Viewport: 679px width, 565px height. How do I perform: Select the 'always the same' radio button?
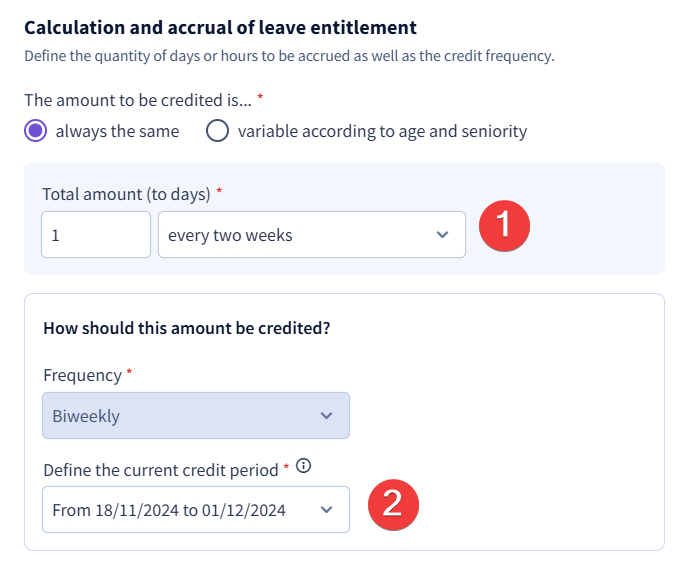tap(36, 131)
